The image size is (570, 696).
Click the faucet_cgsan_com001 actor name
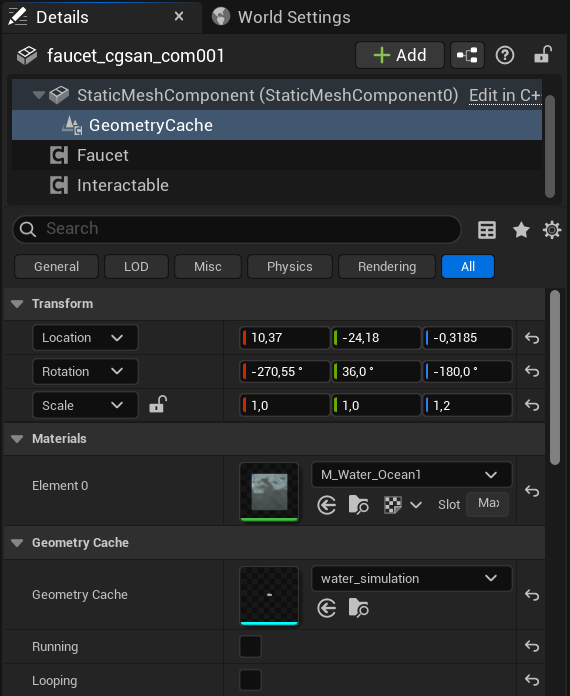pyautogui.click(x=135, y=56)
